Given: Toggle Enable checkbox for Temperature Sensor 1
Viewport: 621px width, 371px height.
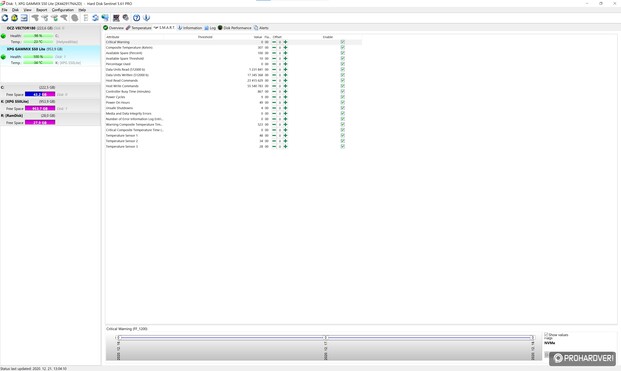Looking at the screenshot, I should (x=343, y=135).
